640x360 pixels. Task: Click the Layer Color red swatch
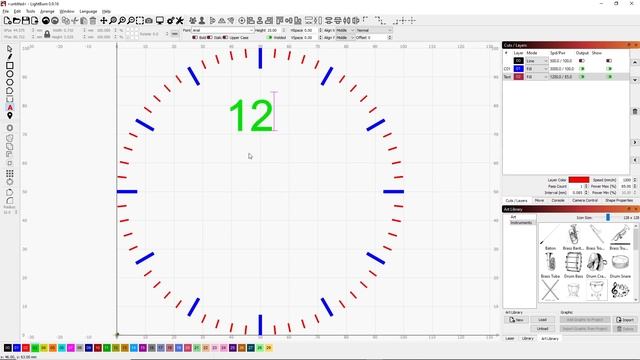point(579,180)
